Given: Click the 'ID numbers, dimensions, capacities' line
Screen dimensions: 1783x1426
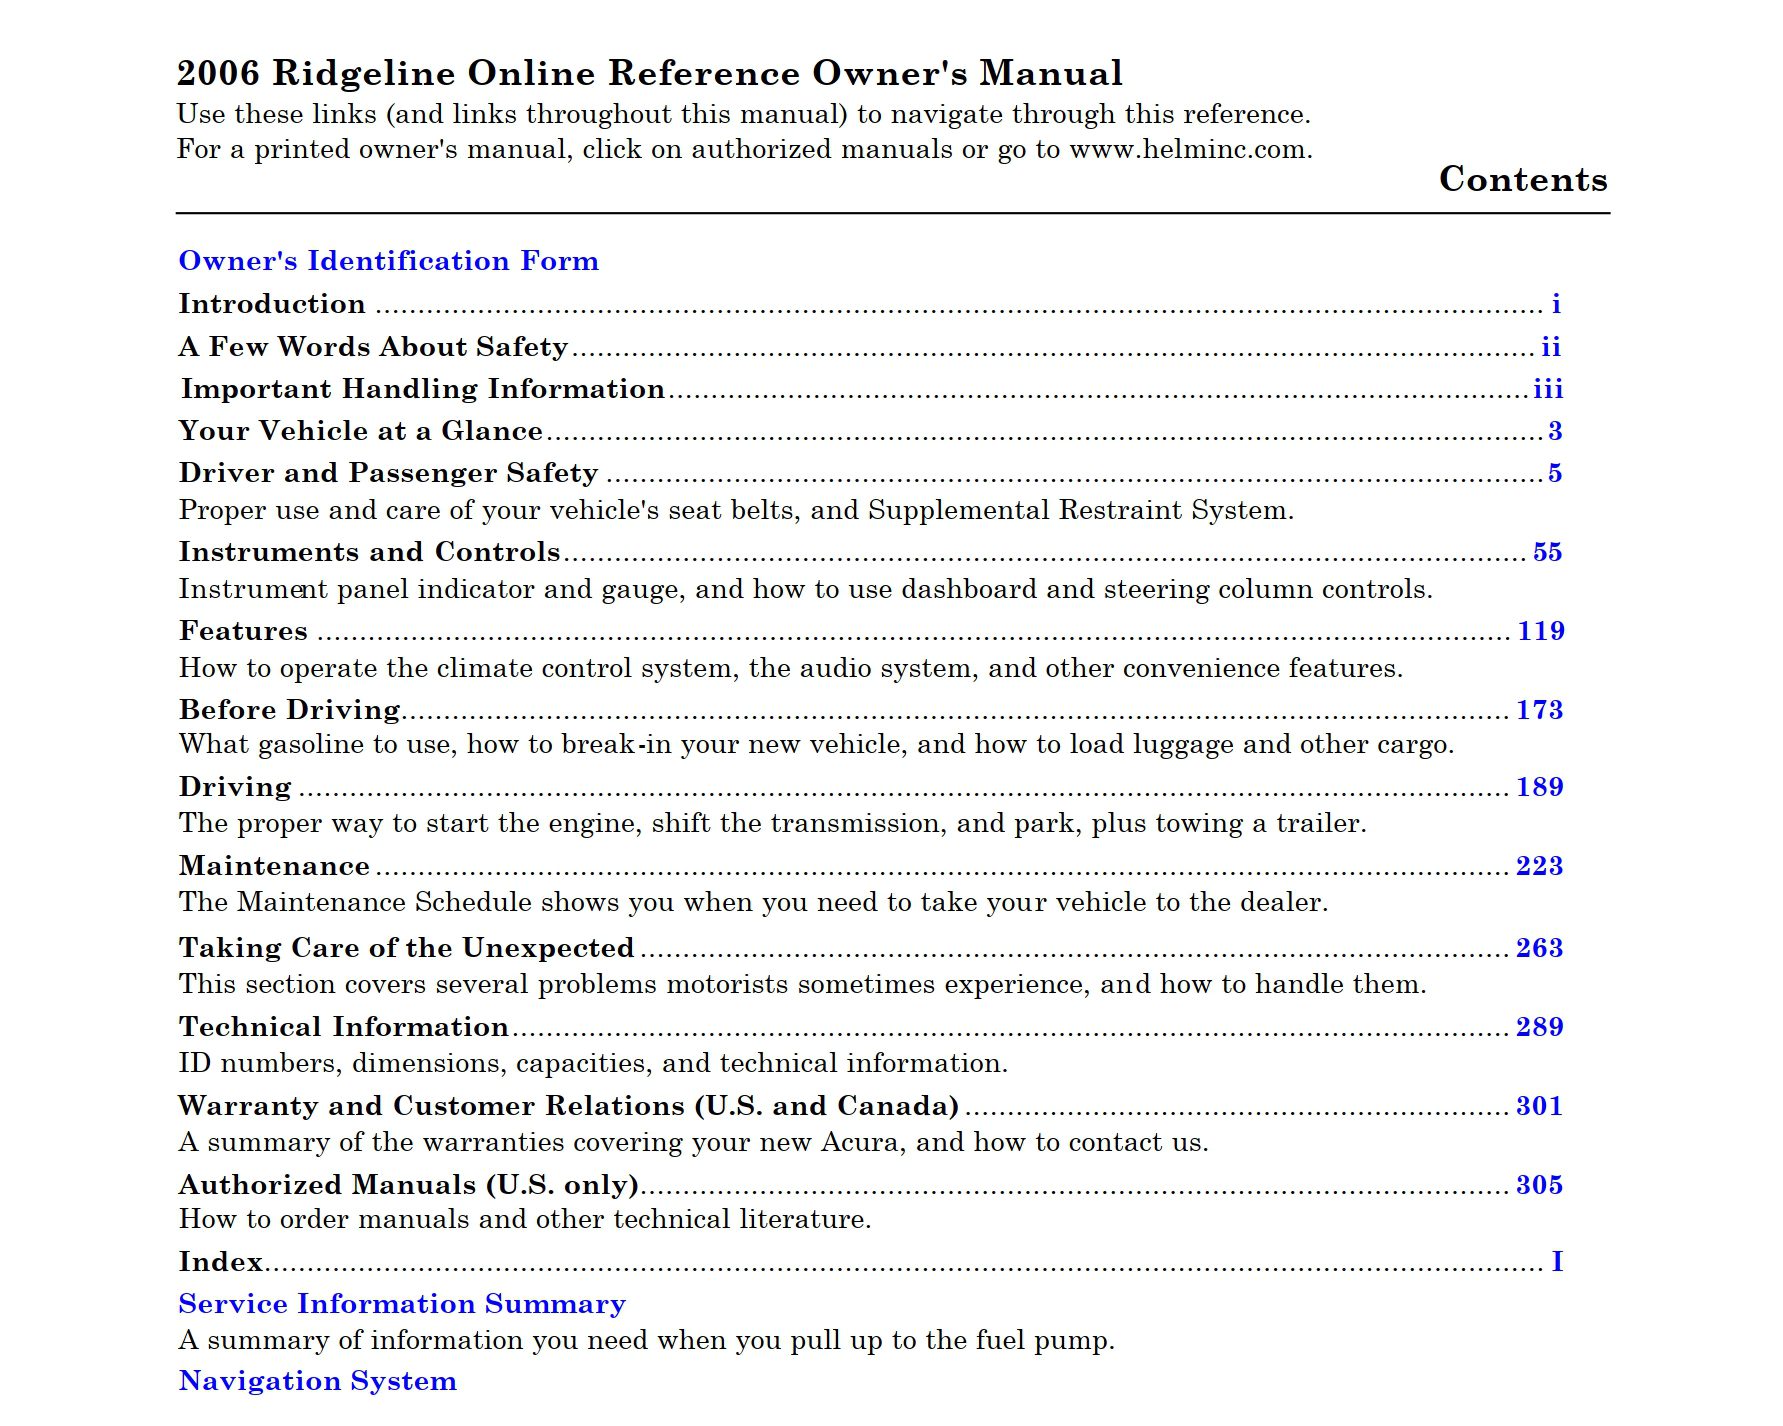Looking at the screenshot, I should point(593,1063).
